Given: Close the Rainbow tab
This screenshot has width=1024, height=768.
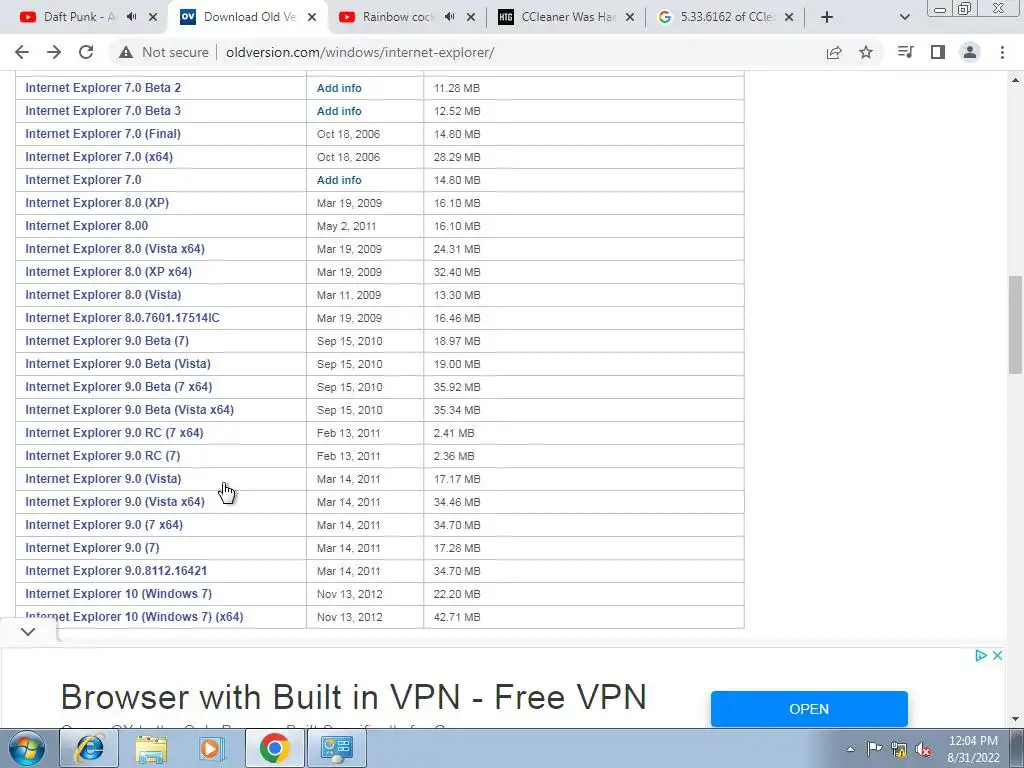Looking at the screenshot, I should [470, 17].
